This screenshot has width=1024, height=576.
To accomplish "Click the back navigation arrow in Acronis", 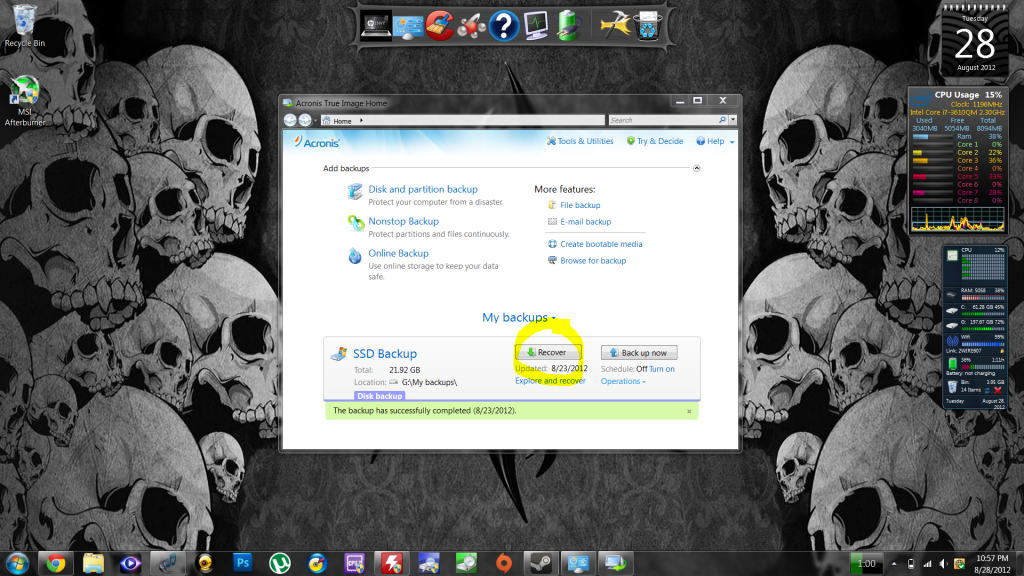I will (290, 120).
